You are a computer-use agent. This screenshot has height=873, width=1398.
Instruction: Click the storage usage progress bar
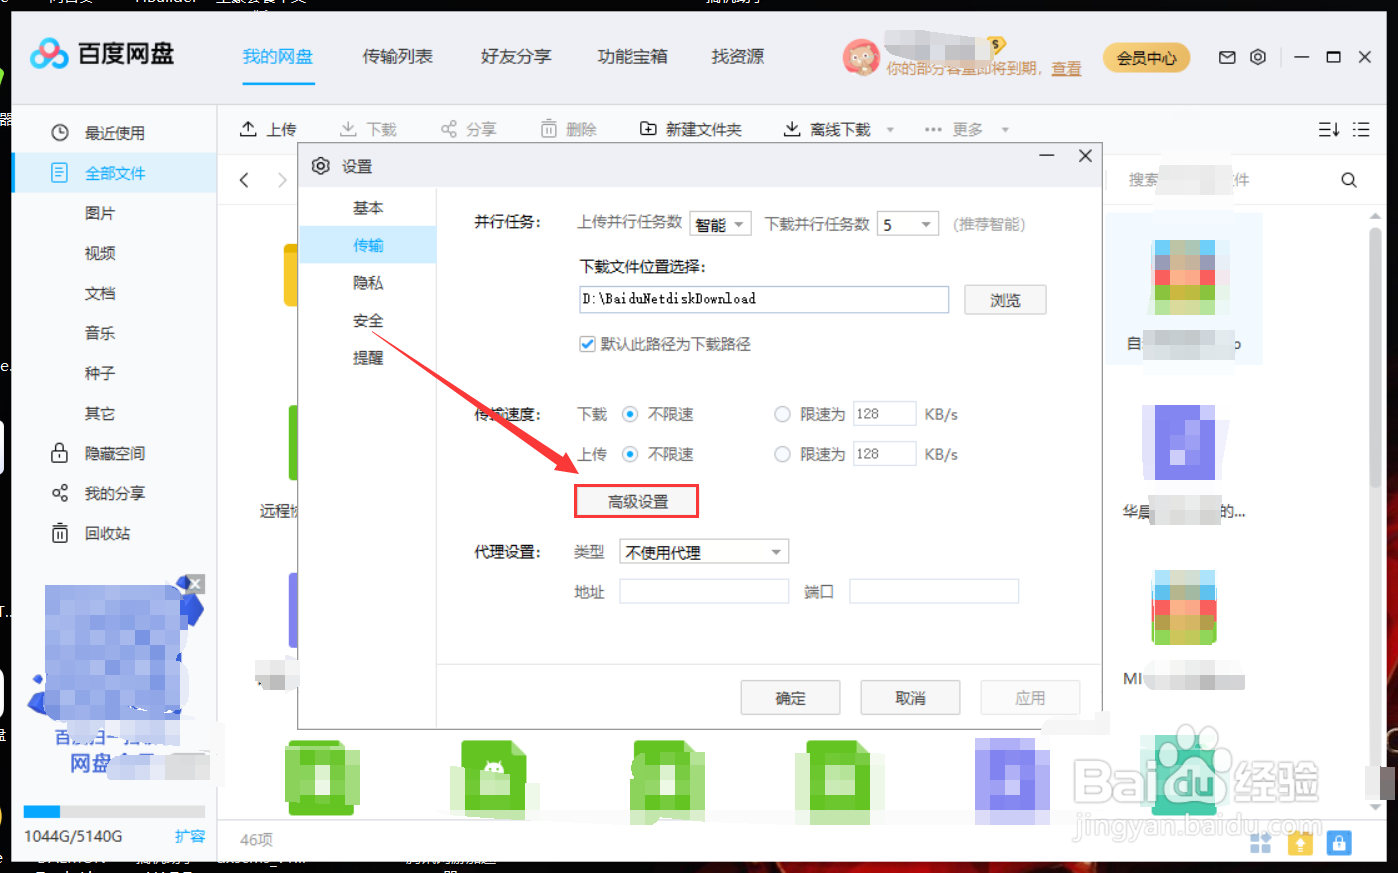[114, 811]
